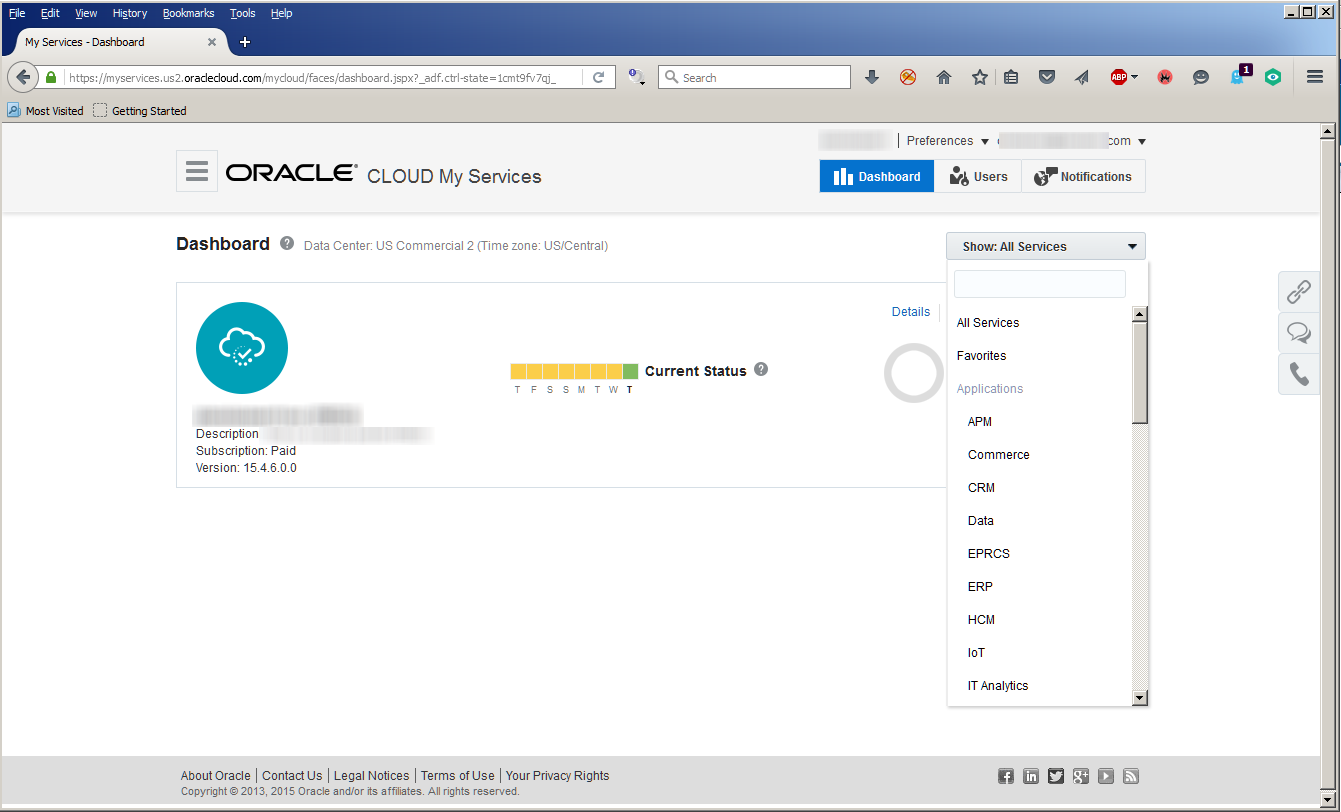Expand the Show: All Services dropdown
The height and width of the screenshot is (812, 1341).
(x=1046, y=246)
